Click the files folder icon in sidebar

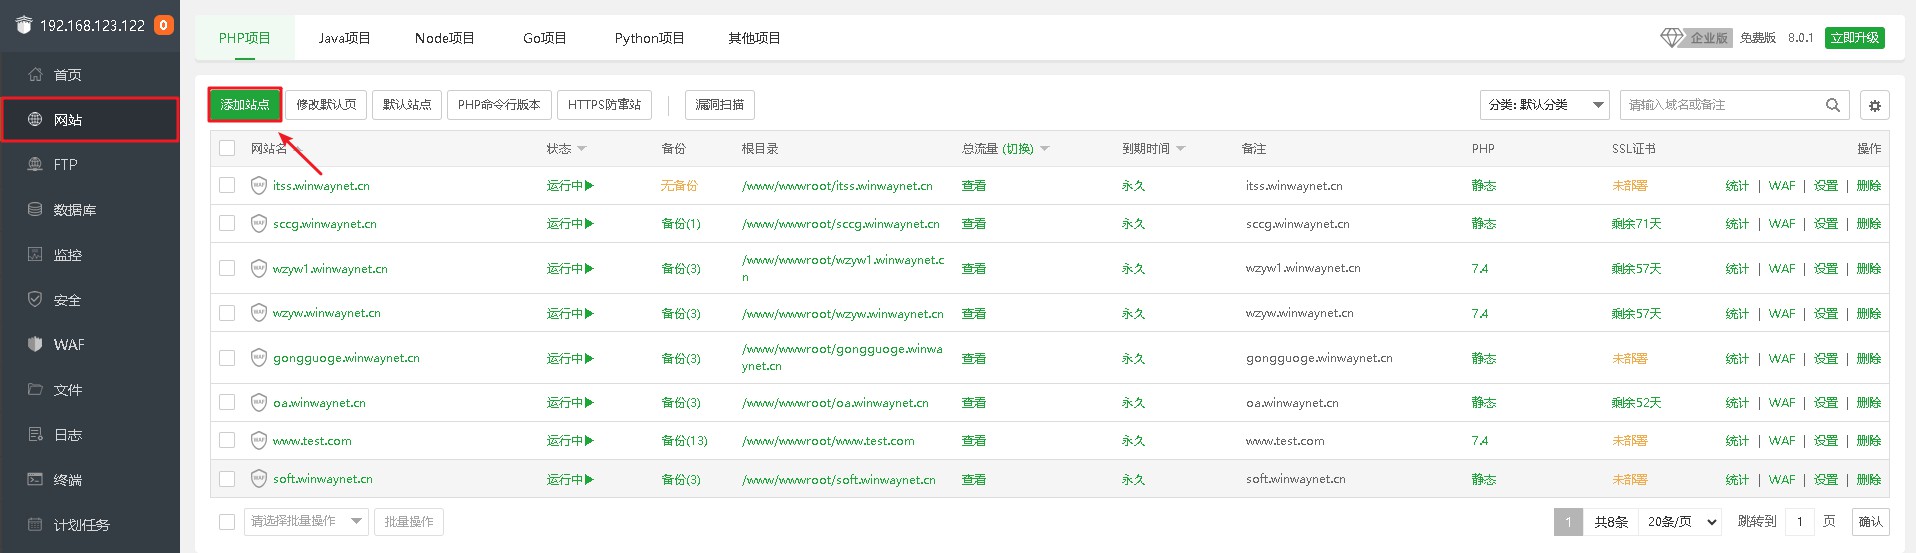point(35,389)
